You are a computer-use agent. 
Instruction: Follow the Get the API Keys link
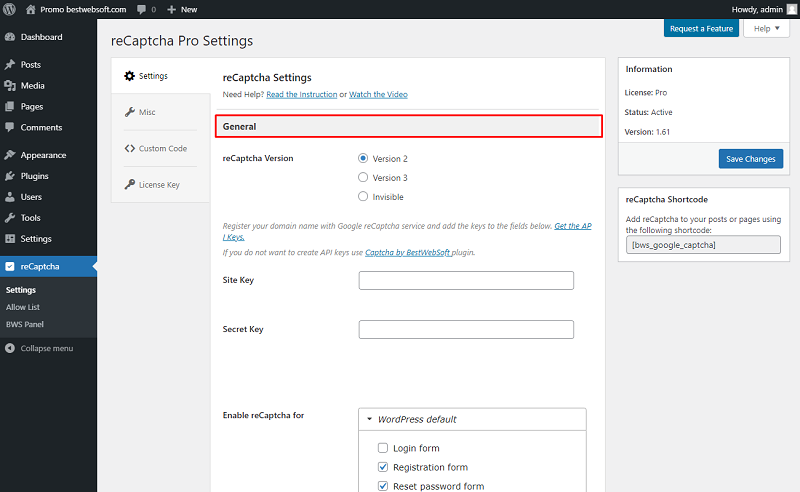(573, 226)
